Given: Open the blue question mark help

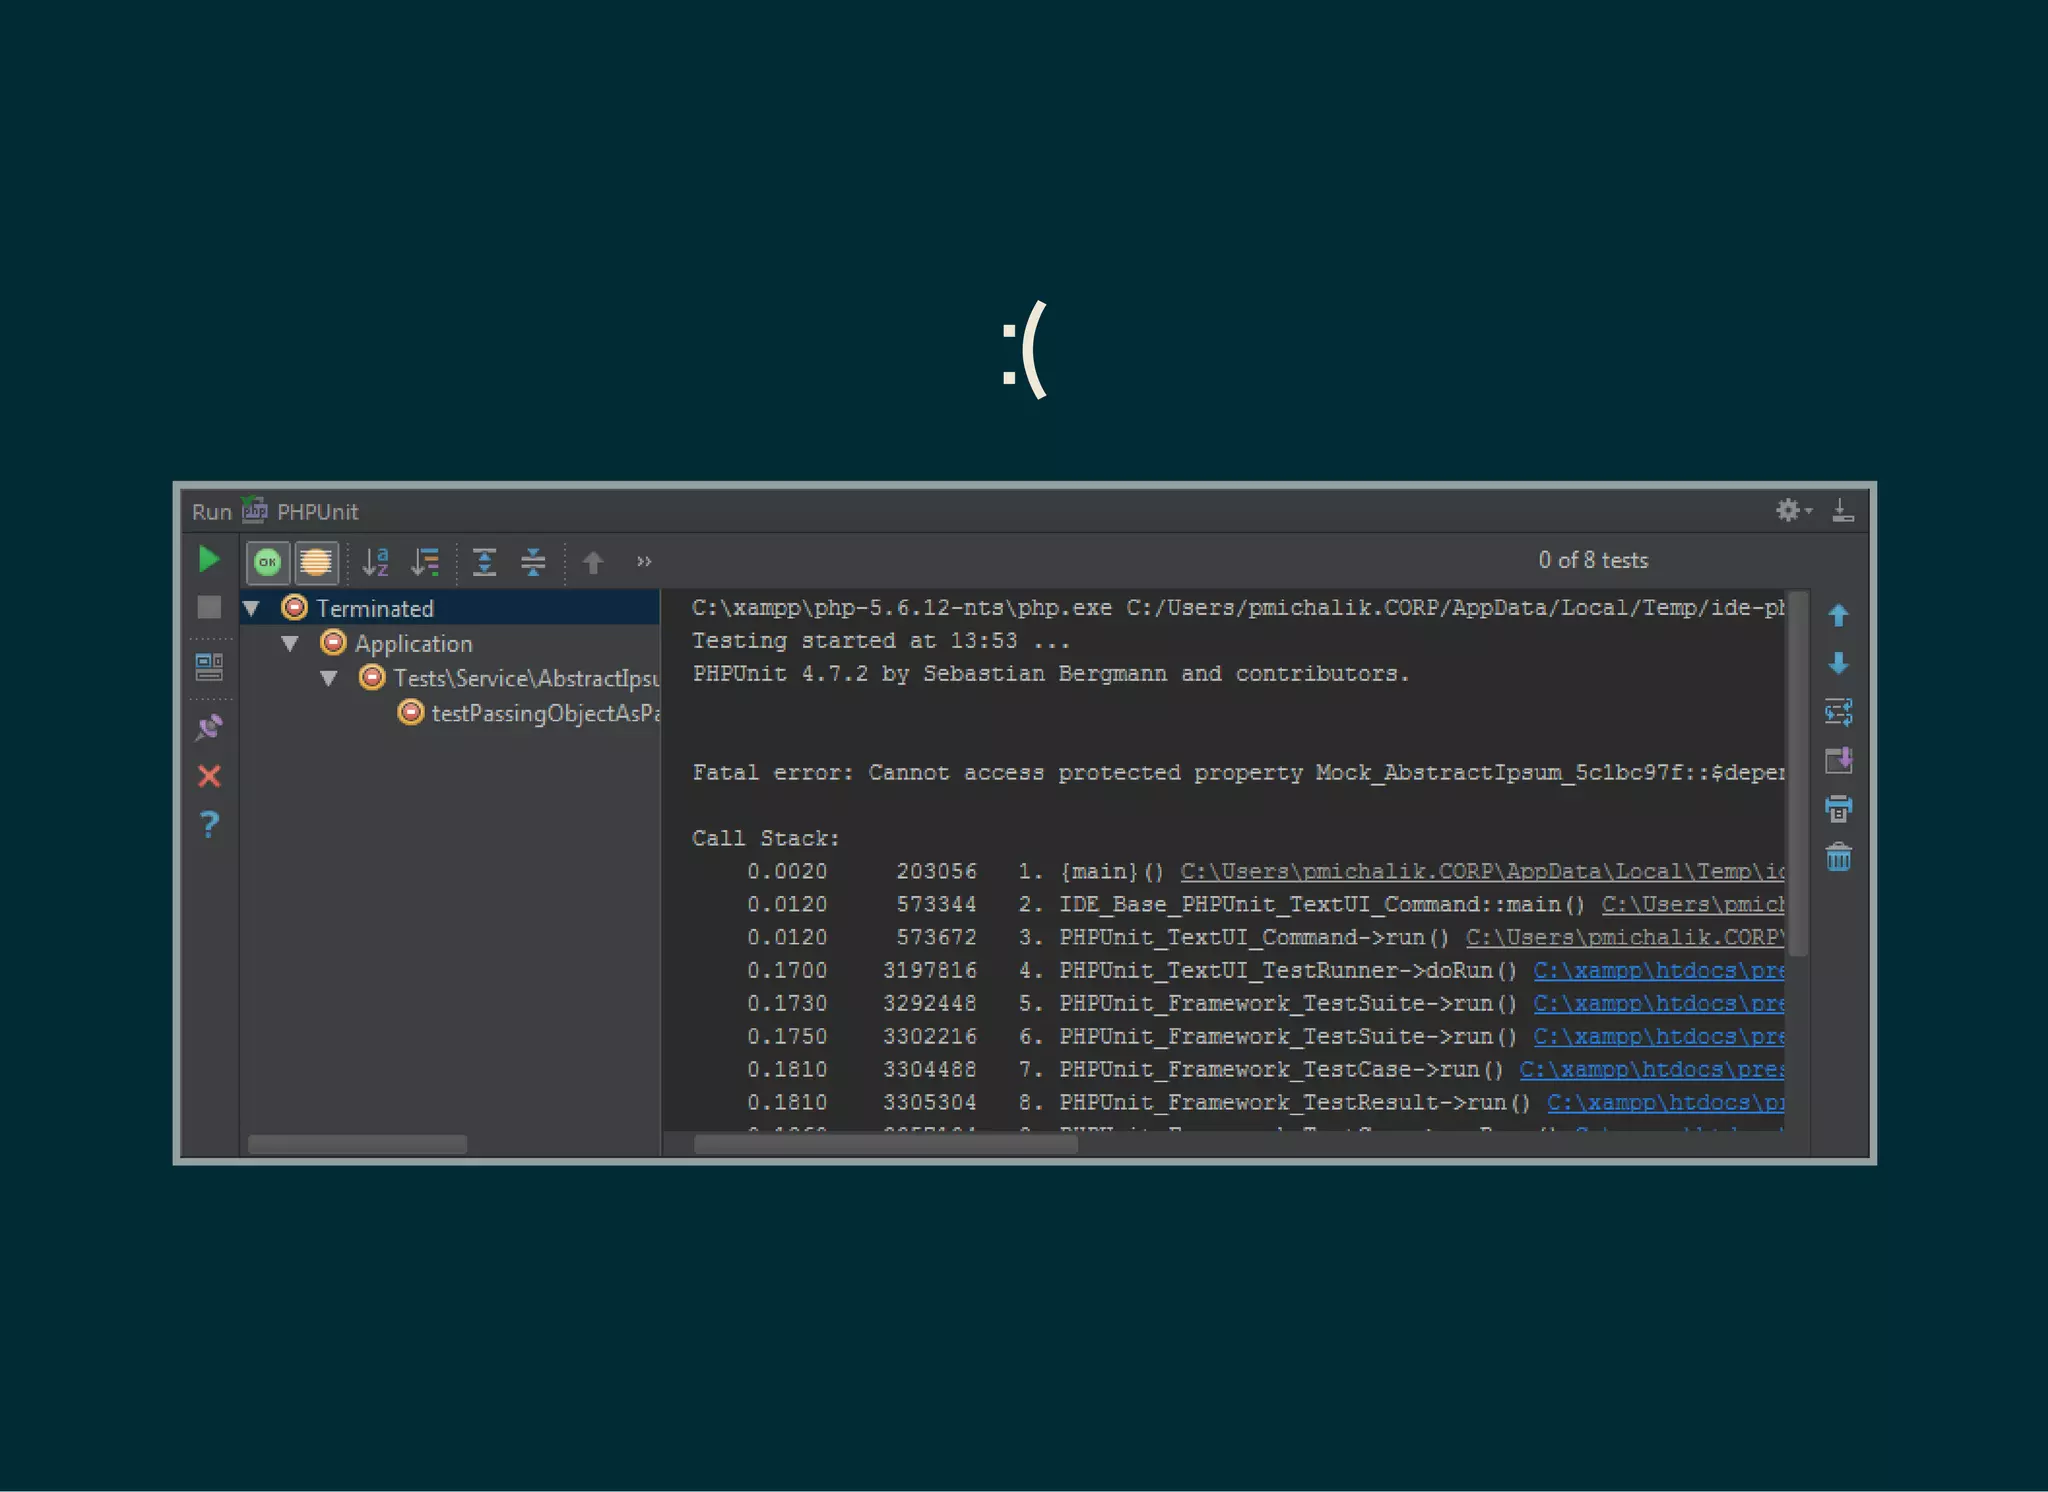Looking at the screenshot, I should coord(209,825).
